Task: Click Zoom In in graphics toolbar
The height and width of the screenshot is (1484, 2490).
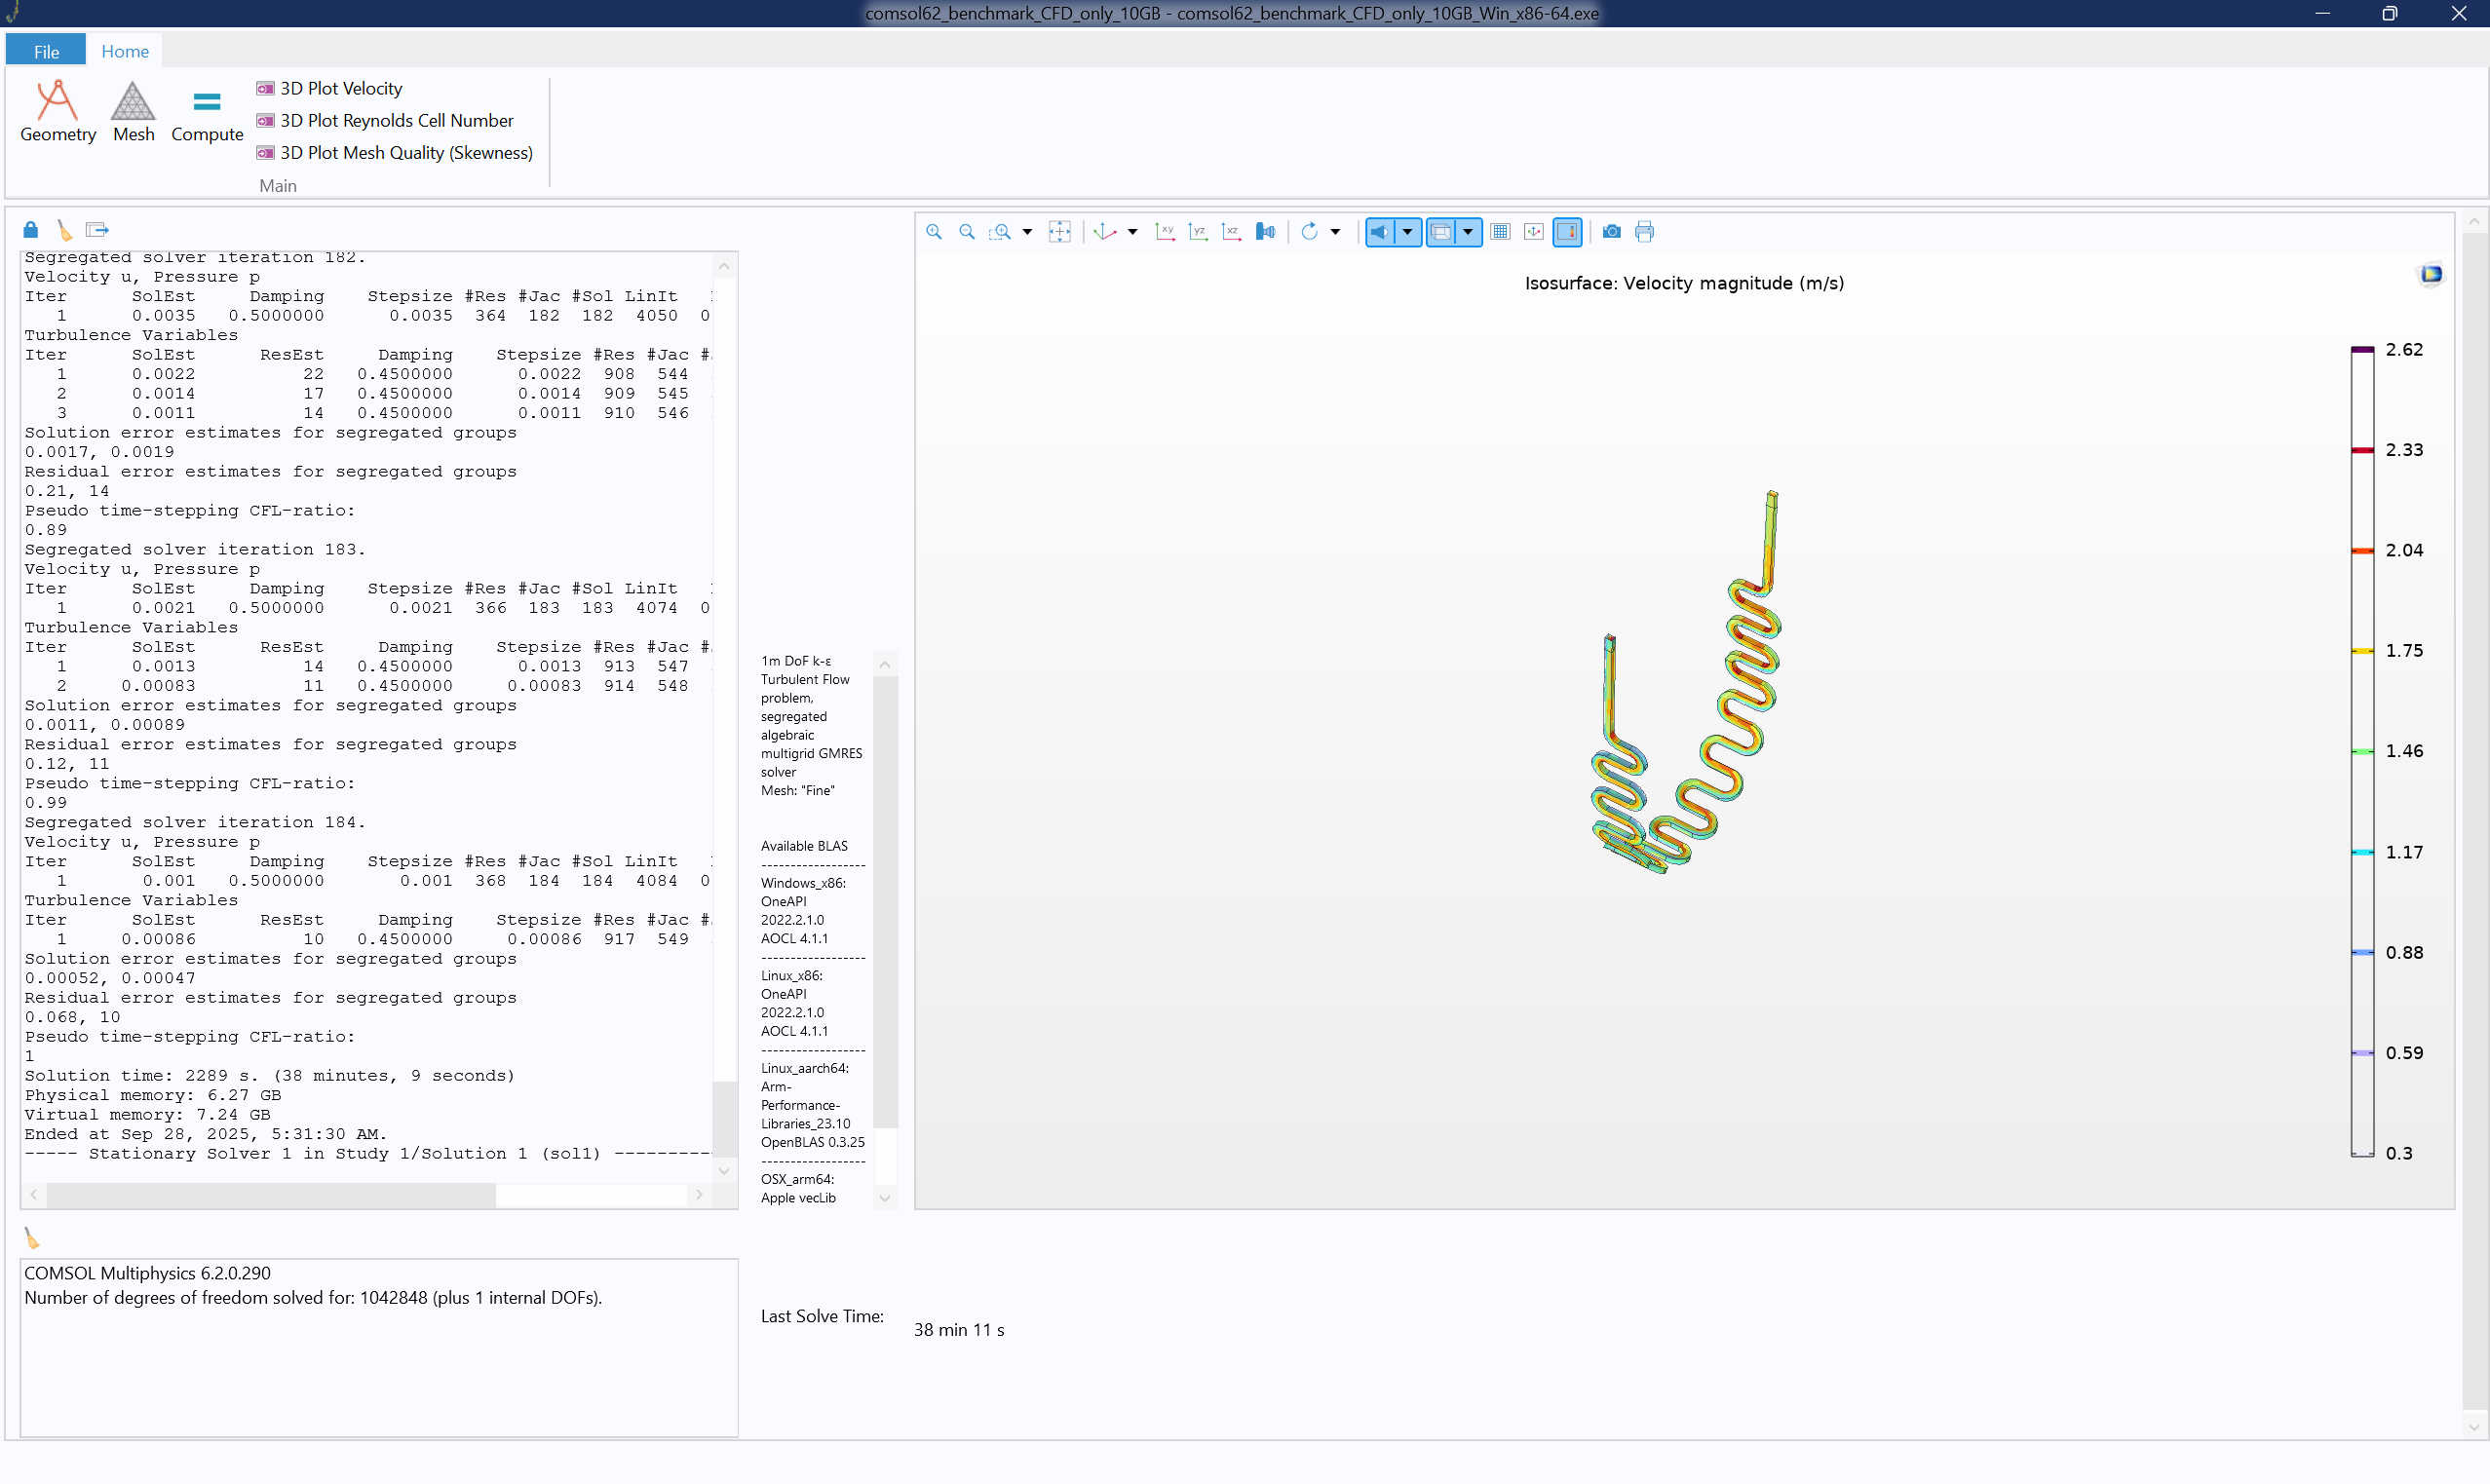Action: pyautogui.click(x=934, y=232)
